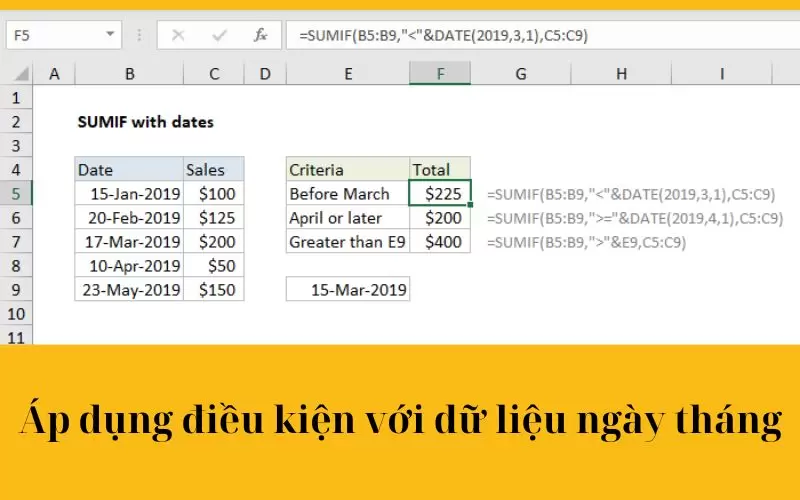Click cell containing 20-Feb-2019
Image resolution: width=800 pixels, height=500 pixels.
click(x=129, y=217)
